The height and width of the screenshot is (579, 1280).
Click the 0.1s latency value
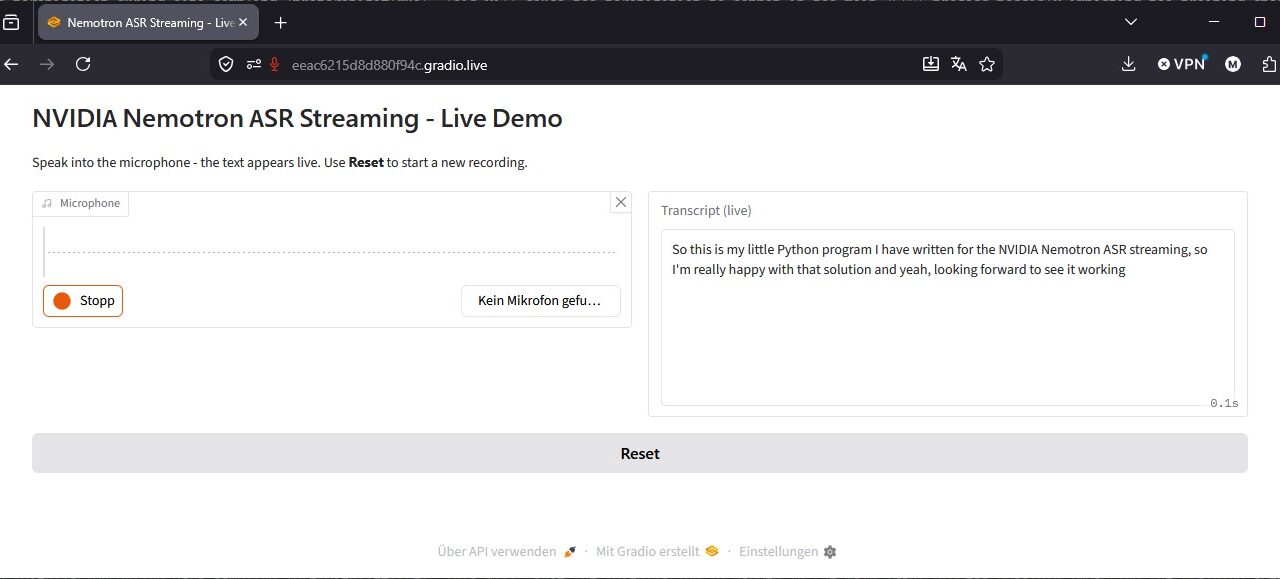tap(1224, 403)
